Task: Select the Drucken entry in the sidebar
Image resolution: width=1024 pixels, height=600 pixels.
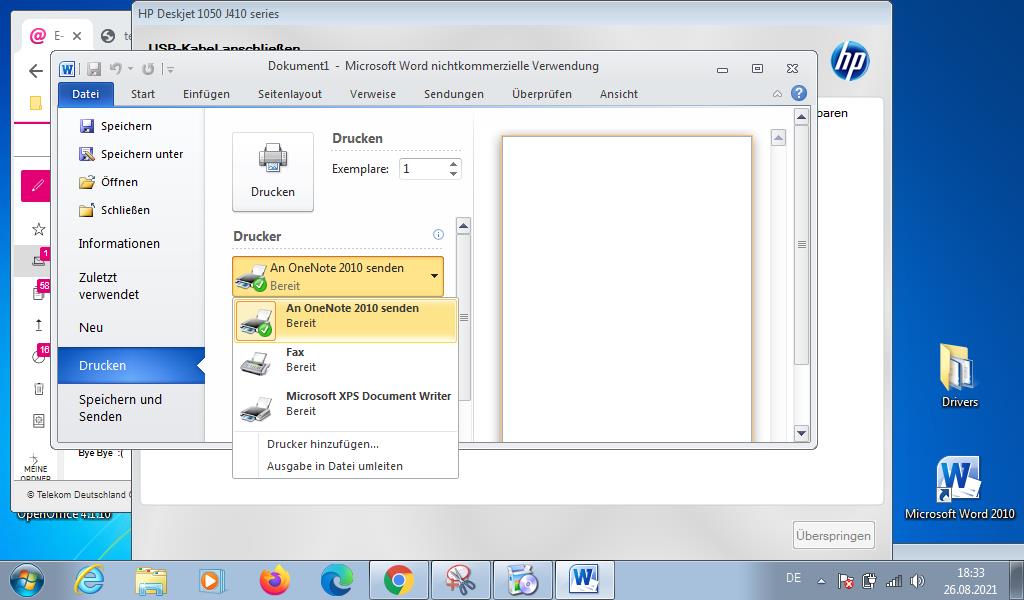Action: [131, 366]
